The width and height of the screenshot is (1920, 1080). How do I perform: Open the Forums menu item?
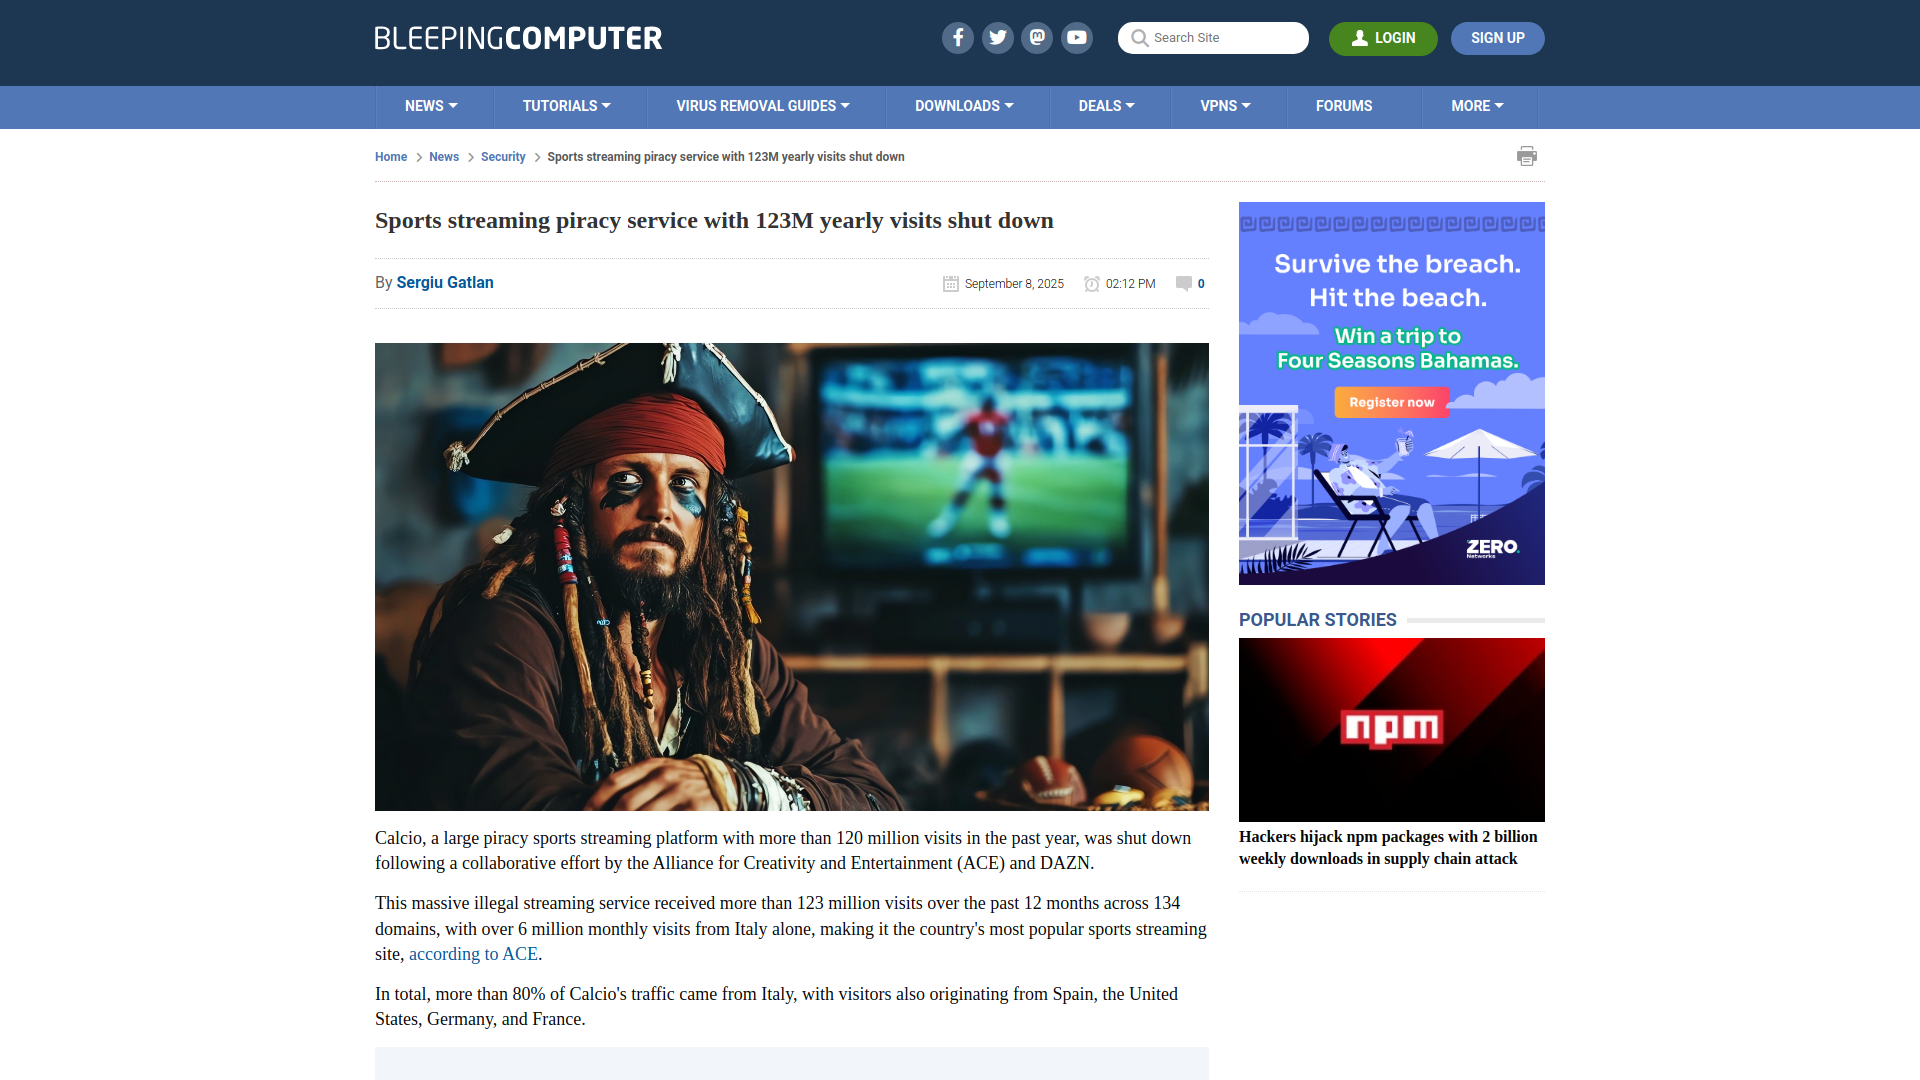pyautogui.click(x=1344, y=106)
